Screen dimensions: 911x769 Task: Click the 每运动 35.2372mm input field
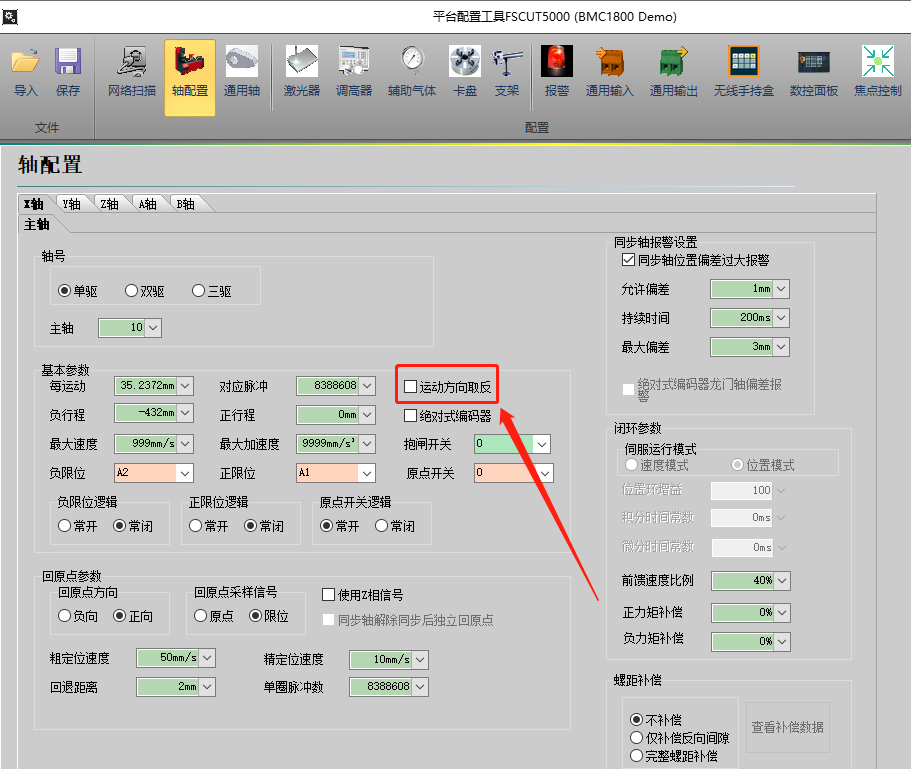click(x=145, y=386)
